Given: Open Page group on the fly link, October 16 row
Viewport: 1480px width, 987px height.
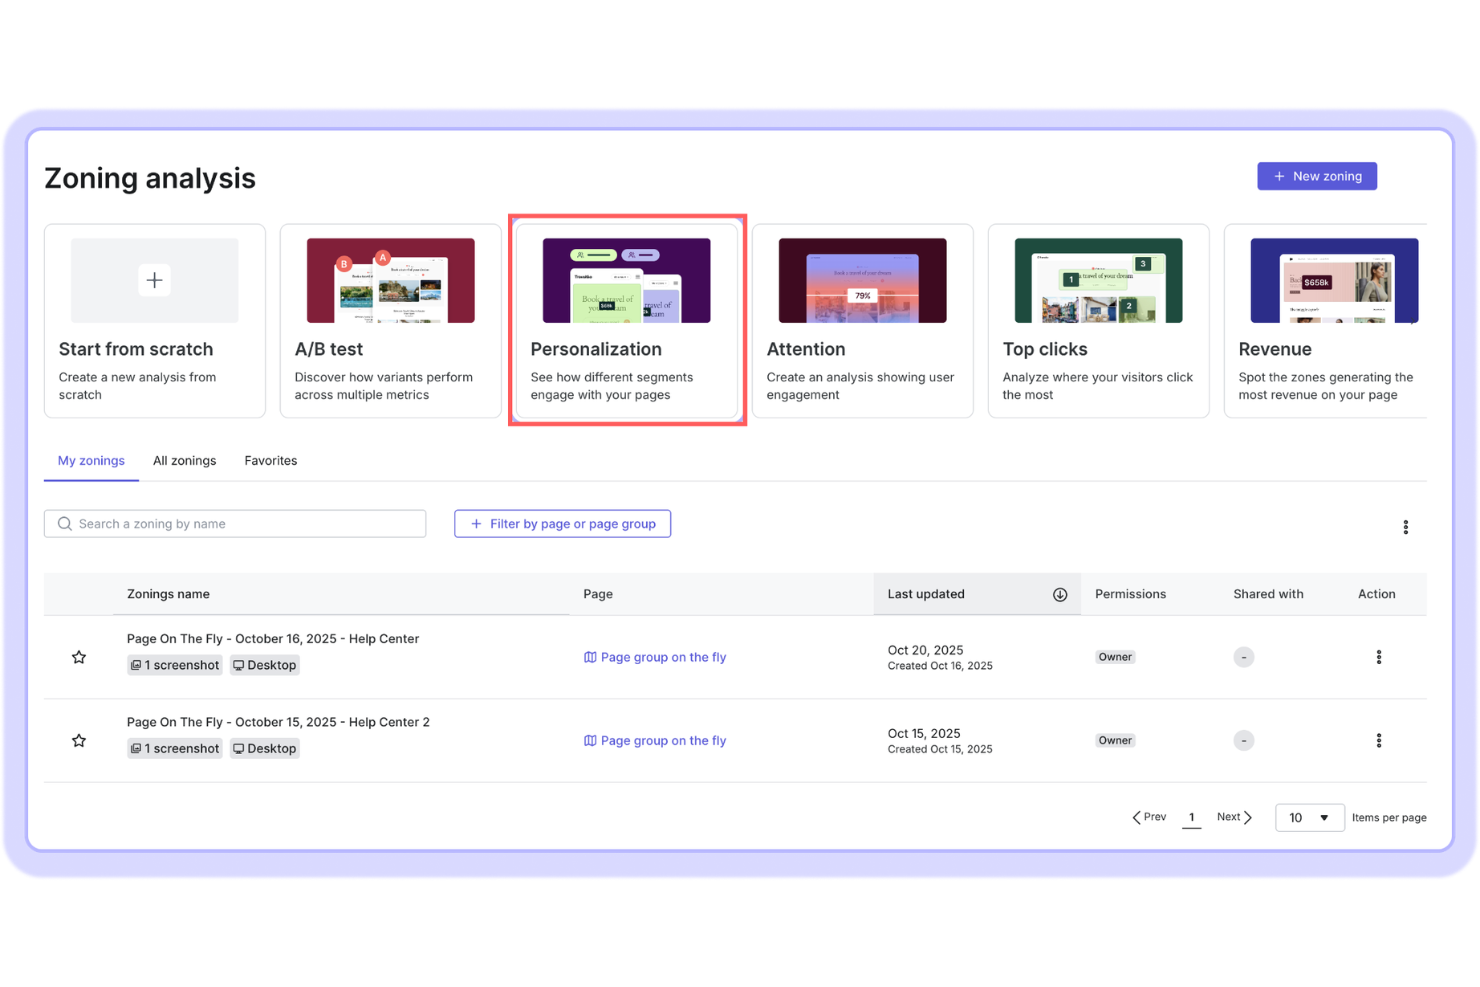Looking at the screenshot, I should pos(655,657).
